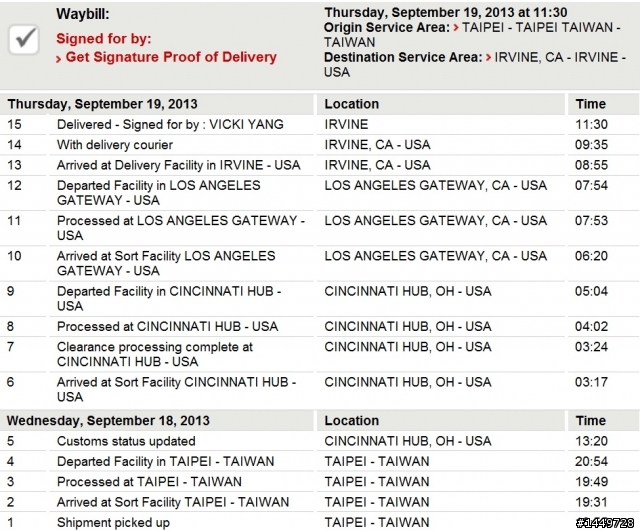Click the red arrow before Get Signature
The height and width of the screenshot is (531, 640).
(x=59, y=59)
